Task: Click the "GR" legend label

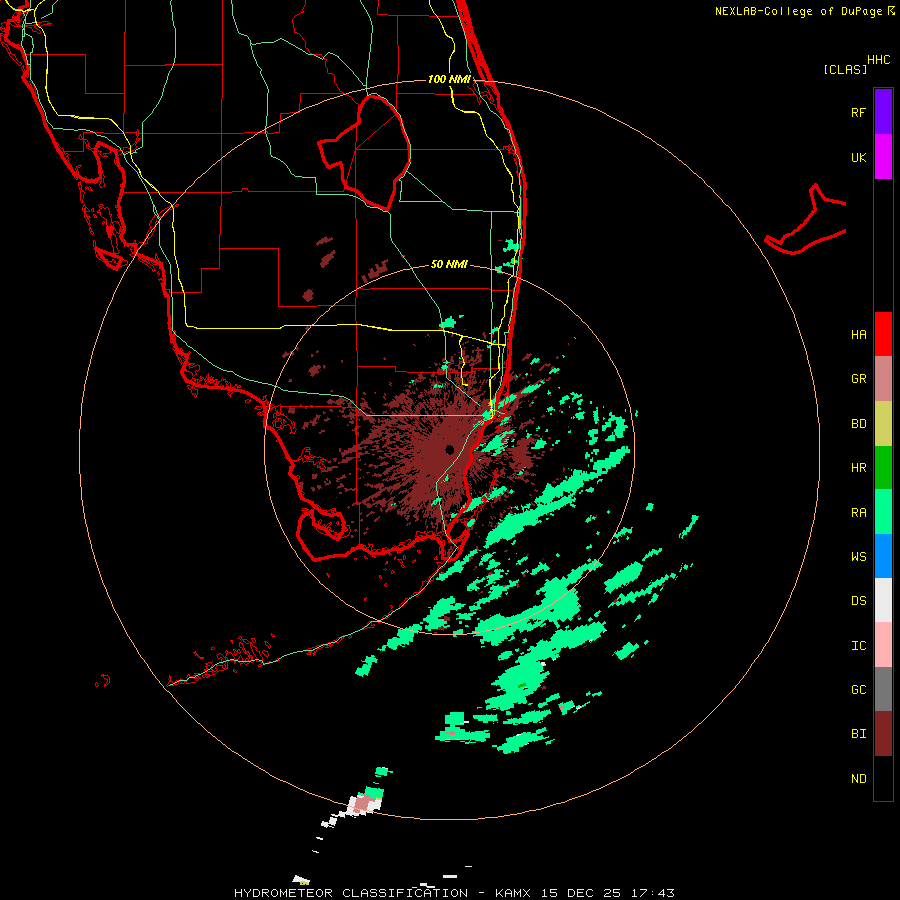Action: (x=858, y=379)
